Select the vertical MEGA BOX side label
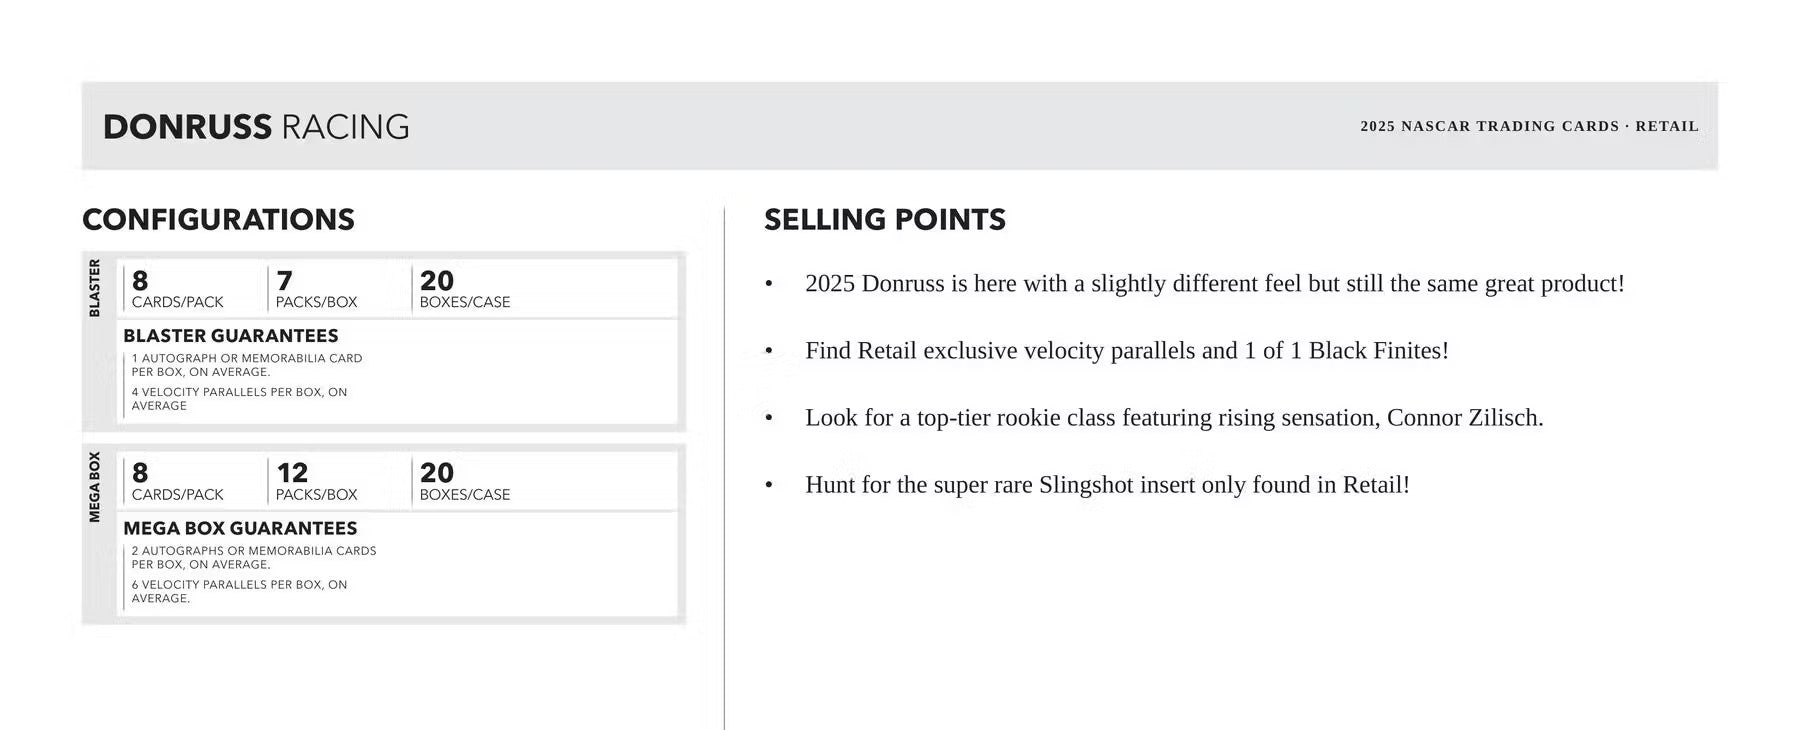 tap(95, 487)
